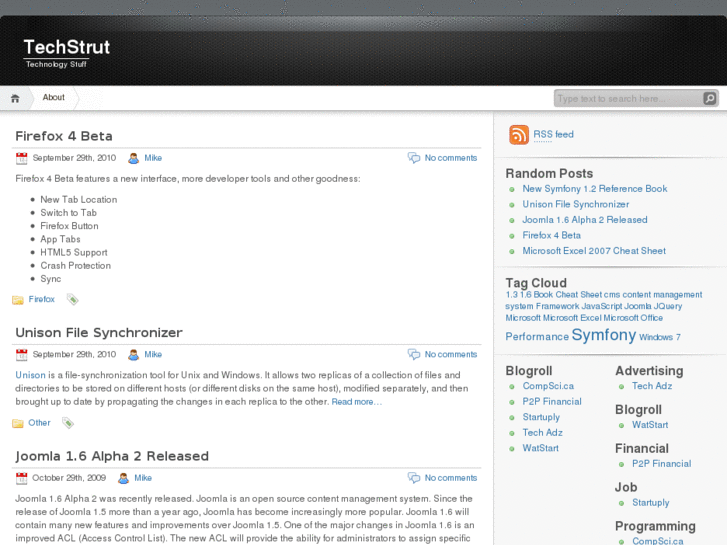Open Symfony tag in Tag Cloud
This screenshot has height=545, width=727.
603,335
